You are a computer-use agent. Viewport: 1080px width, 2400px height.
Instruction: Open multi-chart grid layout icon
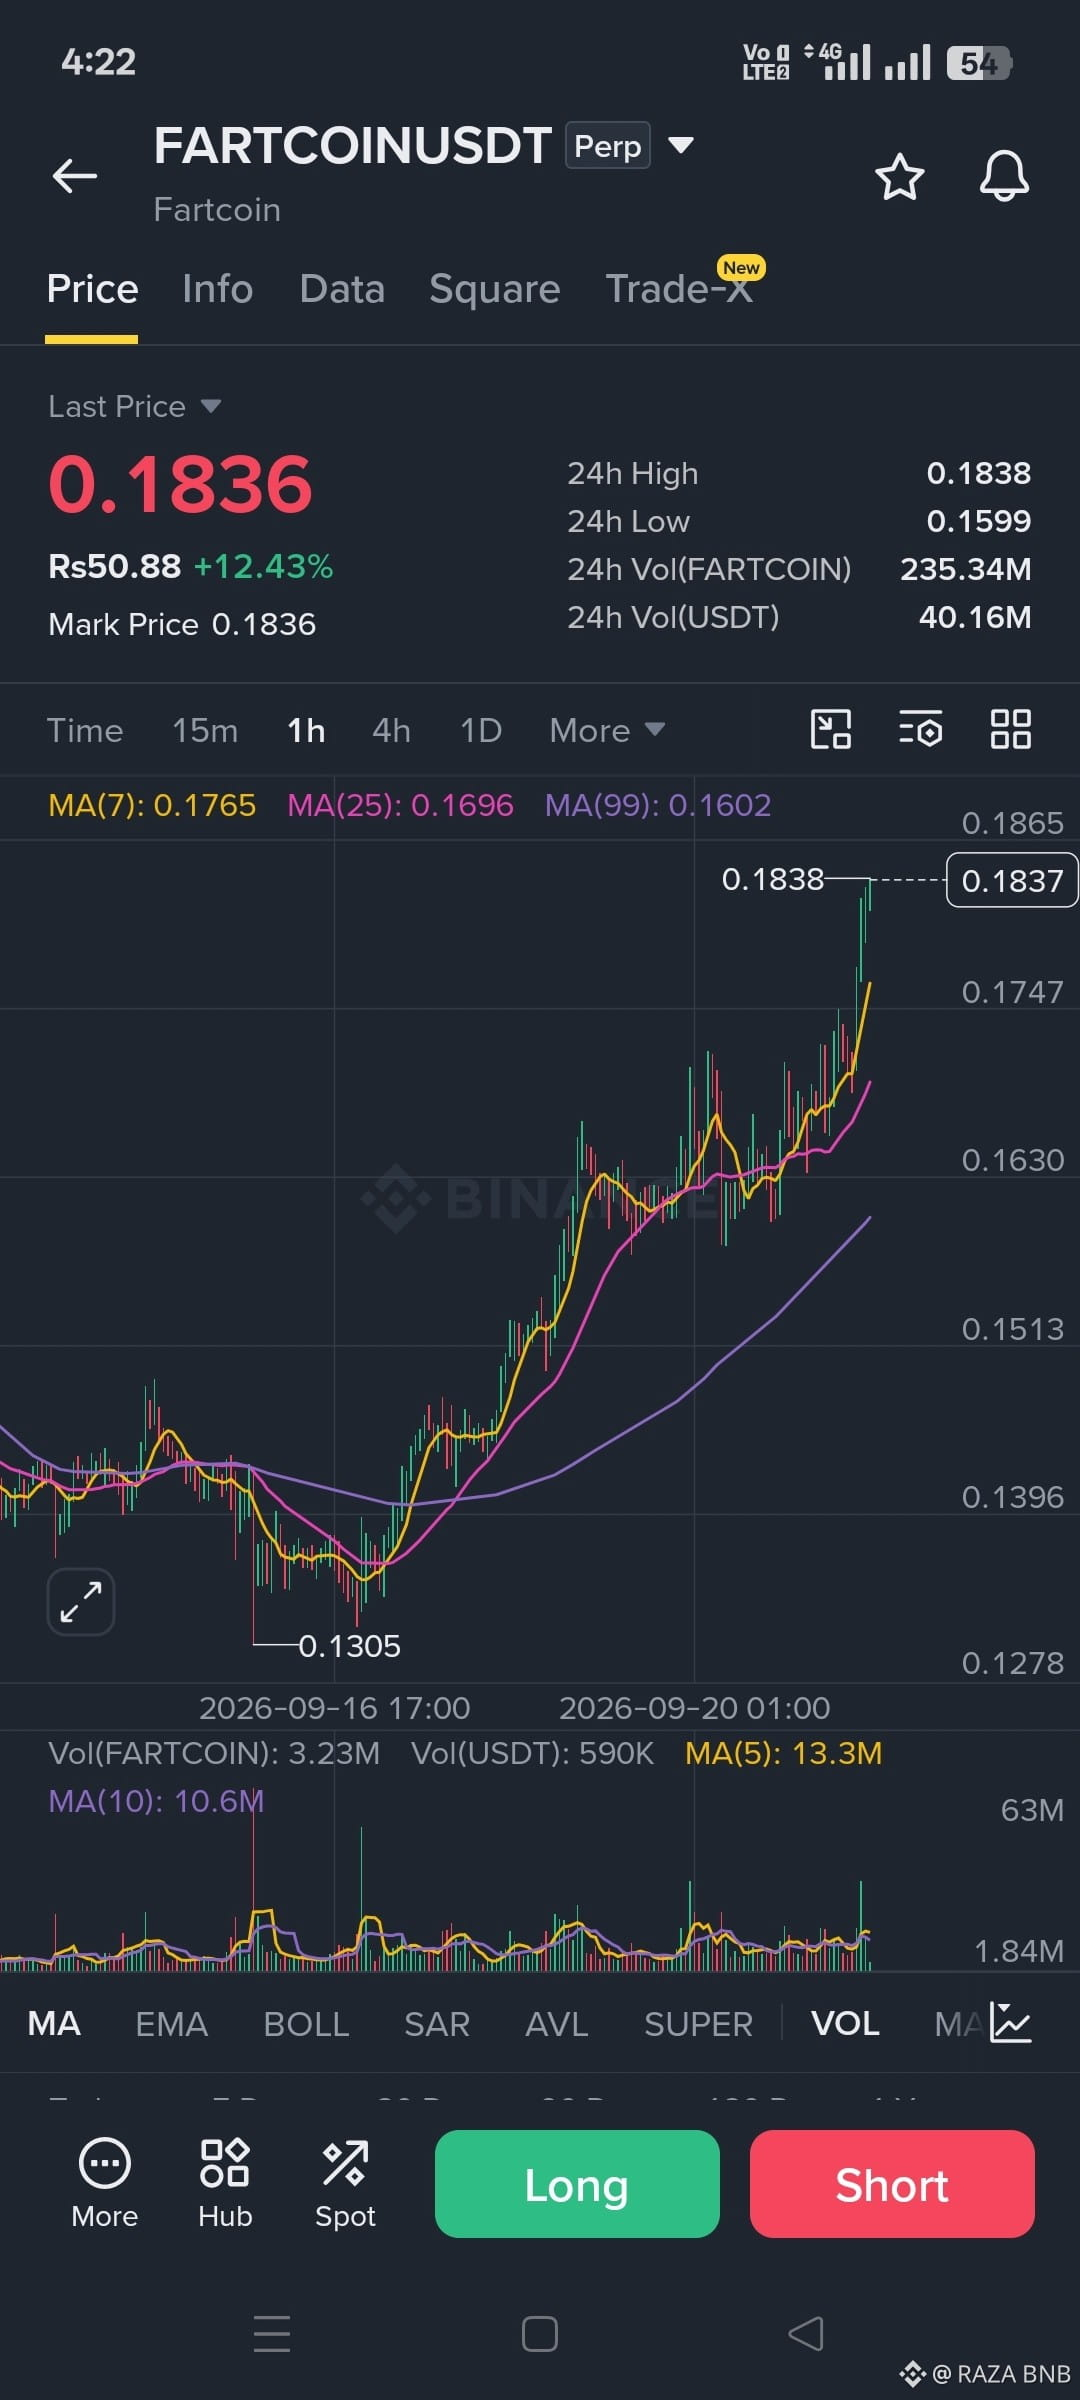[1010, 729]
